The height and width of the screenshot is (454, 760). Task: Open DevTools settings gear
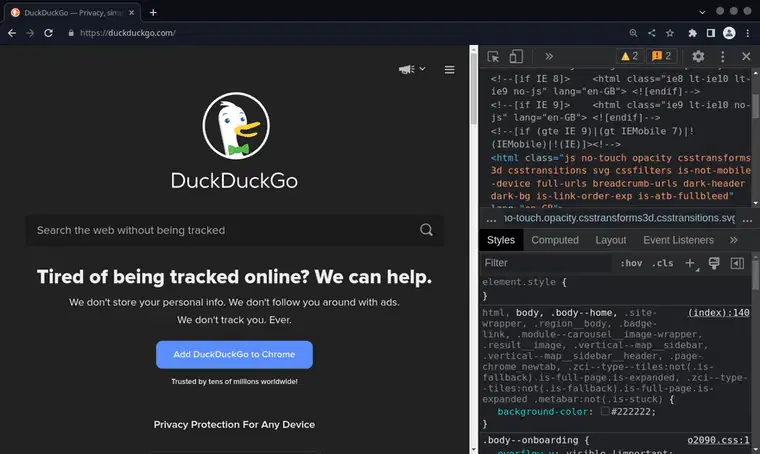pos(698,56)
